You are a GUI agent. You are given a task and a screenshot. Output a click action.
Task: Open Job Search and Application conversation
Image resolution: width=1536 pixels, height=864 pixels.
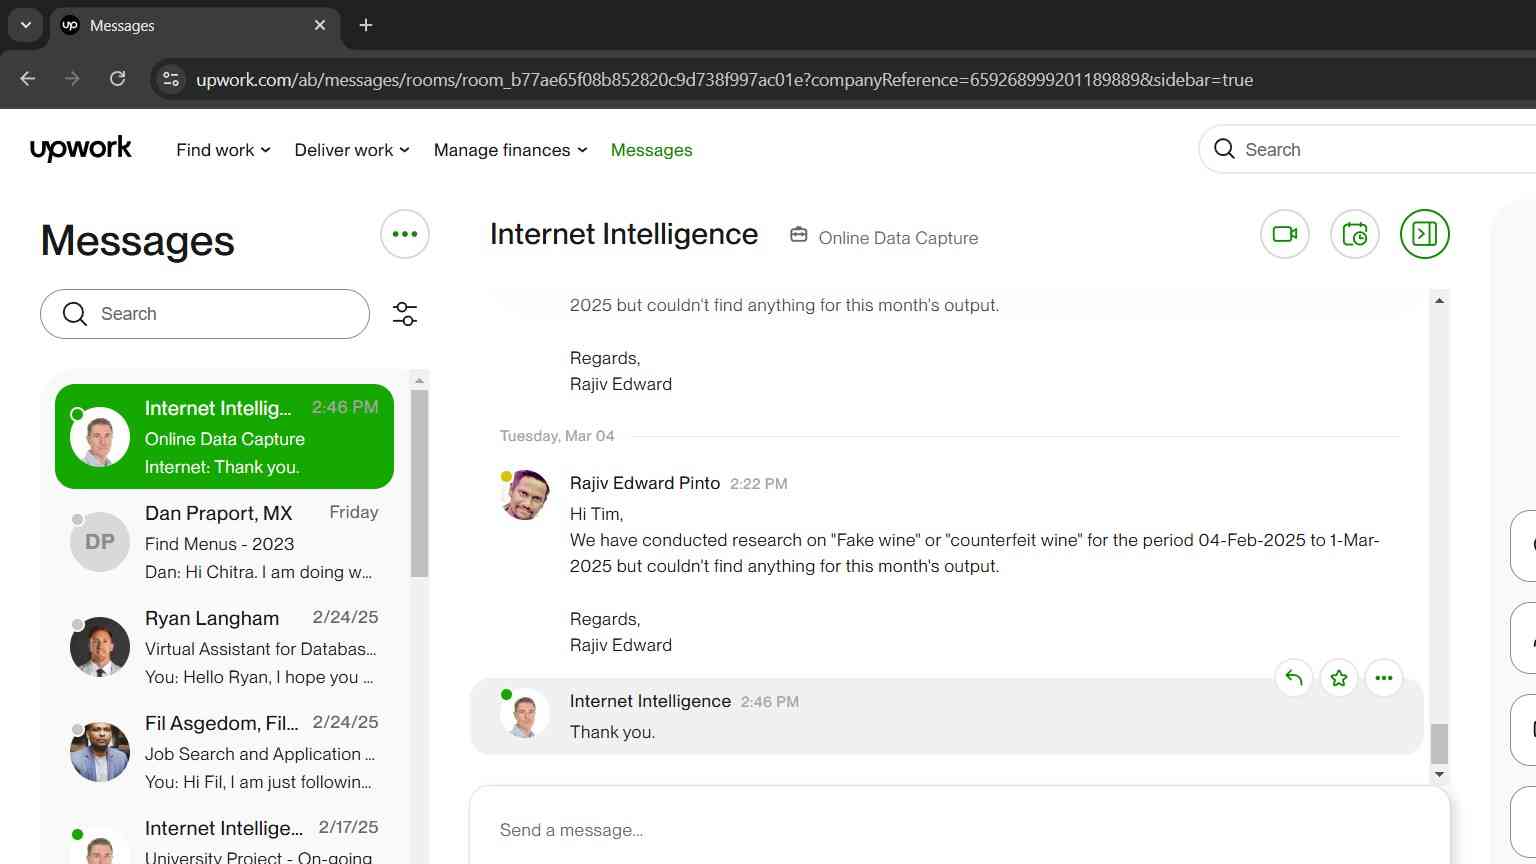click(224, 752)
